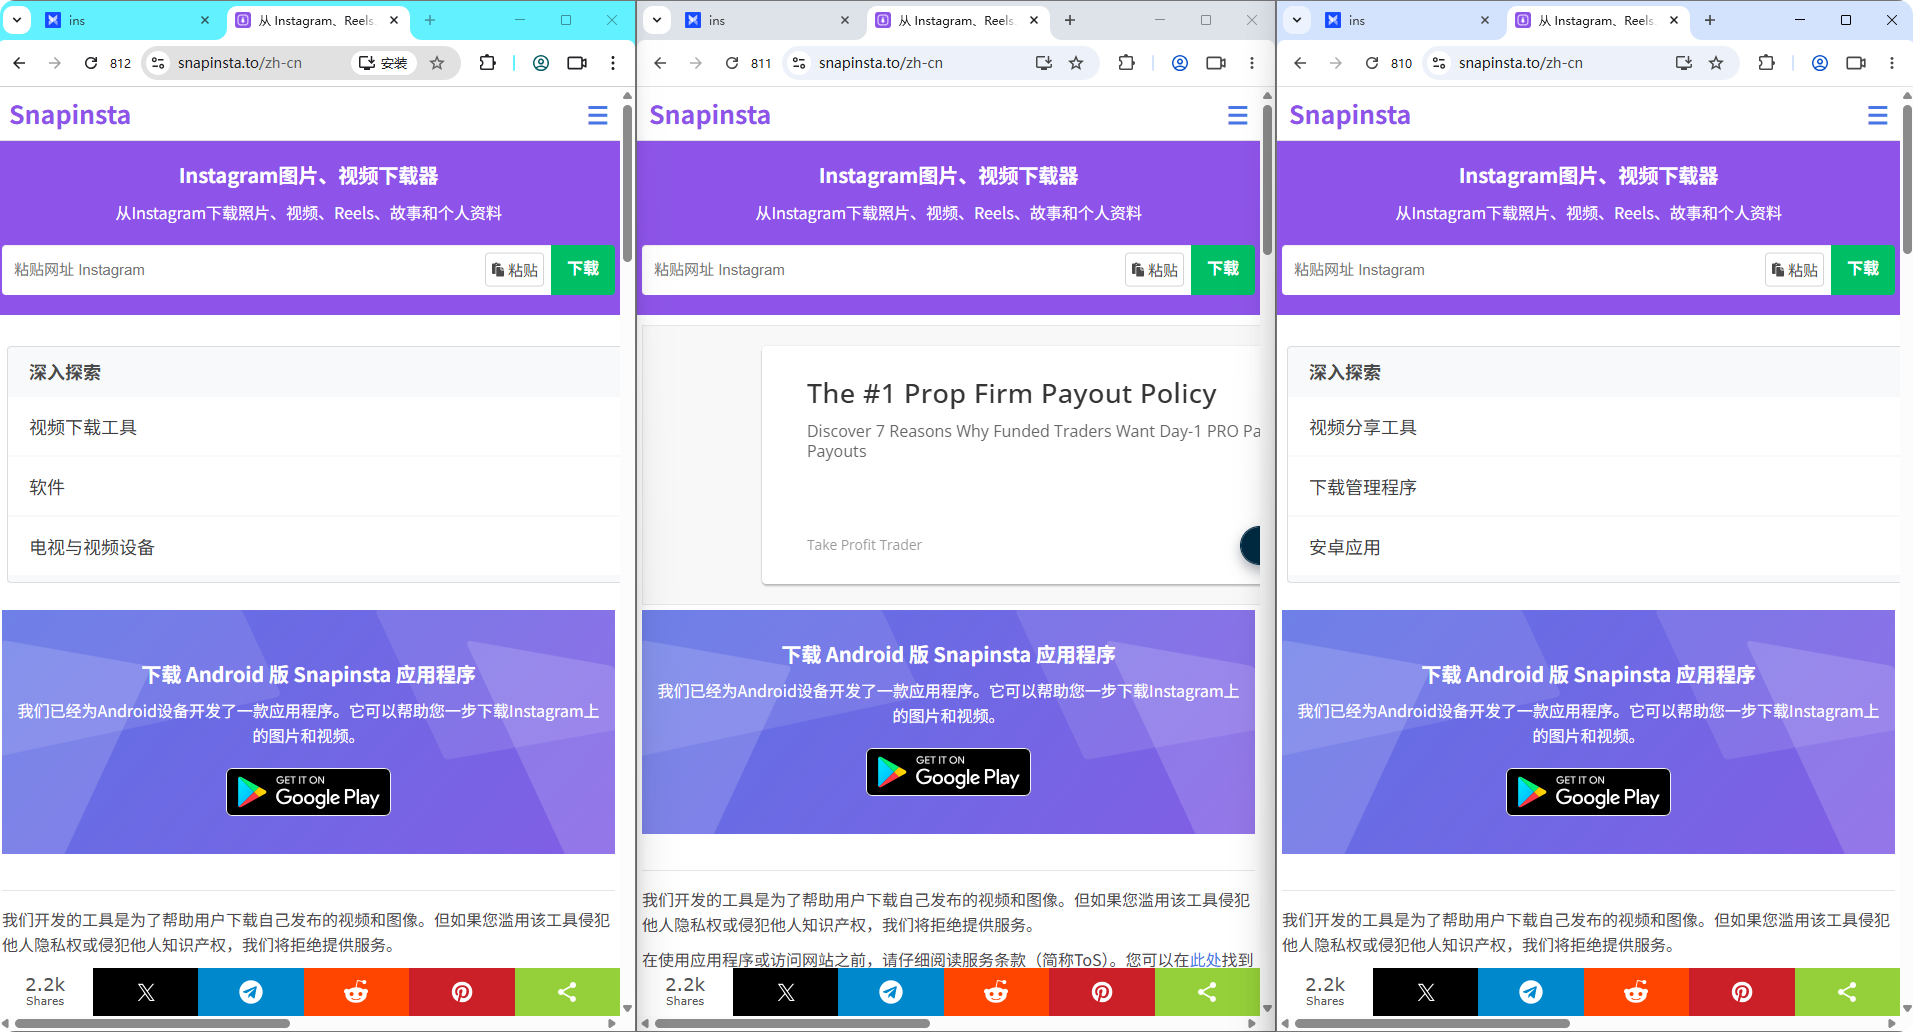Open 此处 link in middle window
The width and height of the screenshot is (1913, 1032).
click(1206, 960)
